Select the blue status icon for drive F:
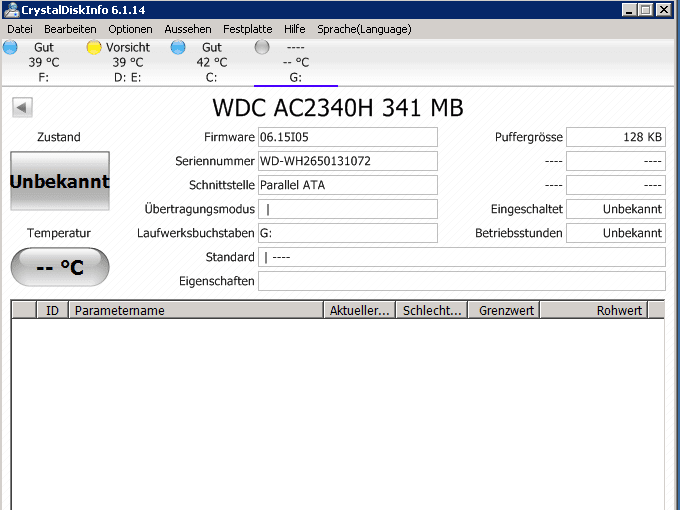684x517 pixels. coord(10,47)
